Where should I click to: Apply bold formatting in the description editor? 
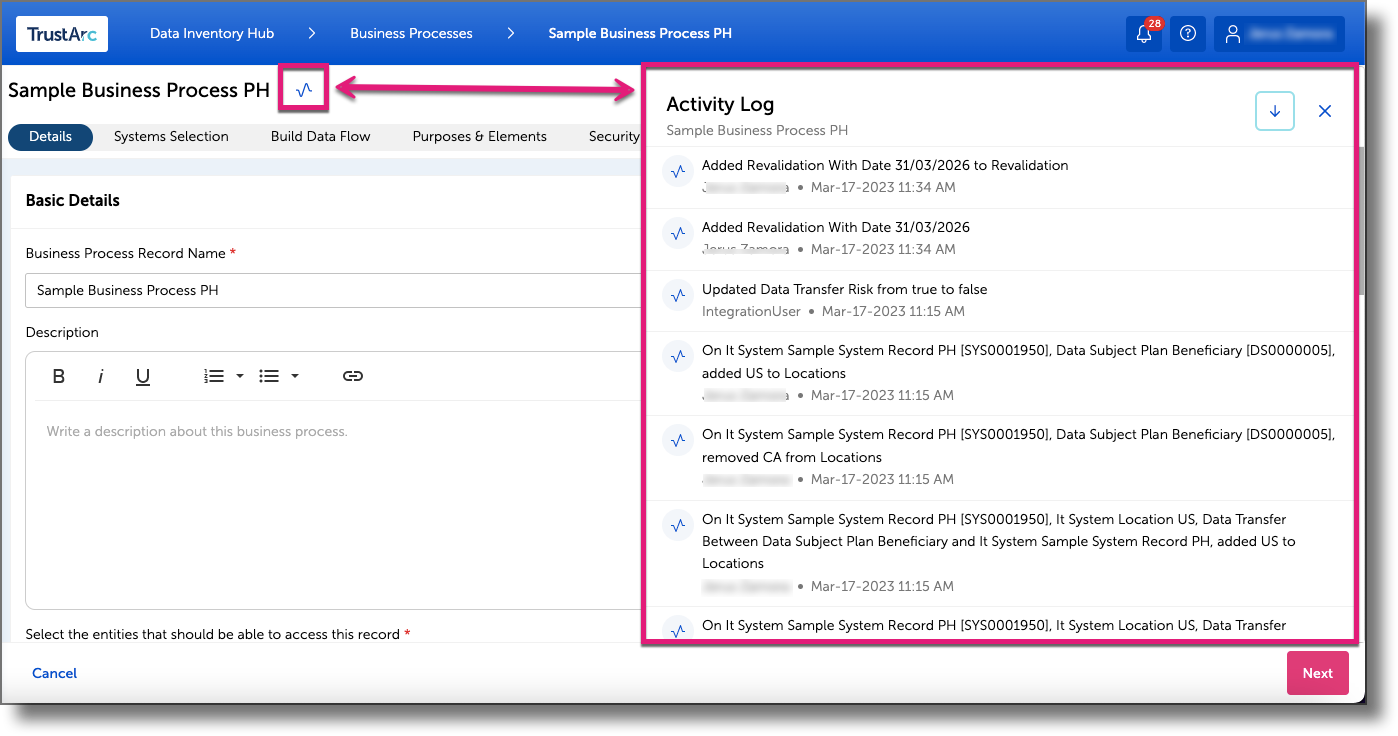59,376
